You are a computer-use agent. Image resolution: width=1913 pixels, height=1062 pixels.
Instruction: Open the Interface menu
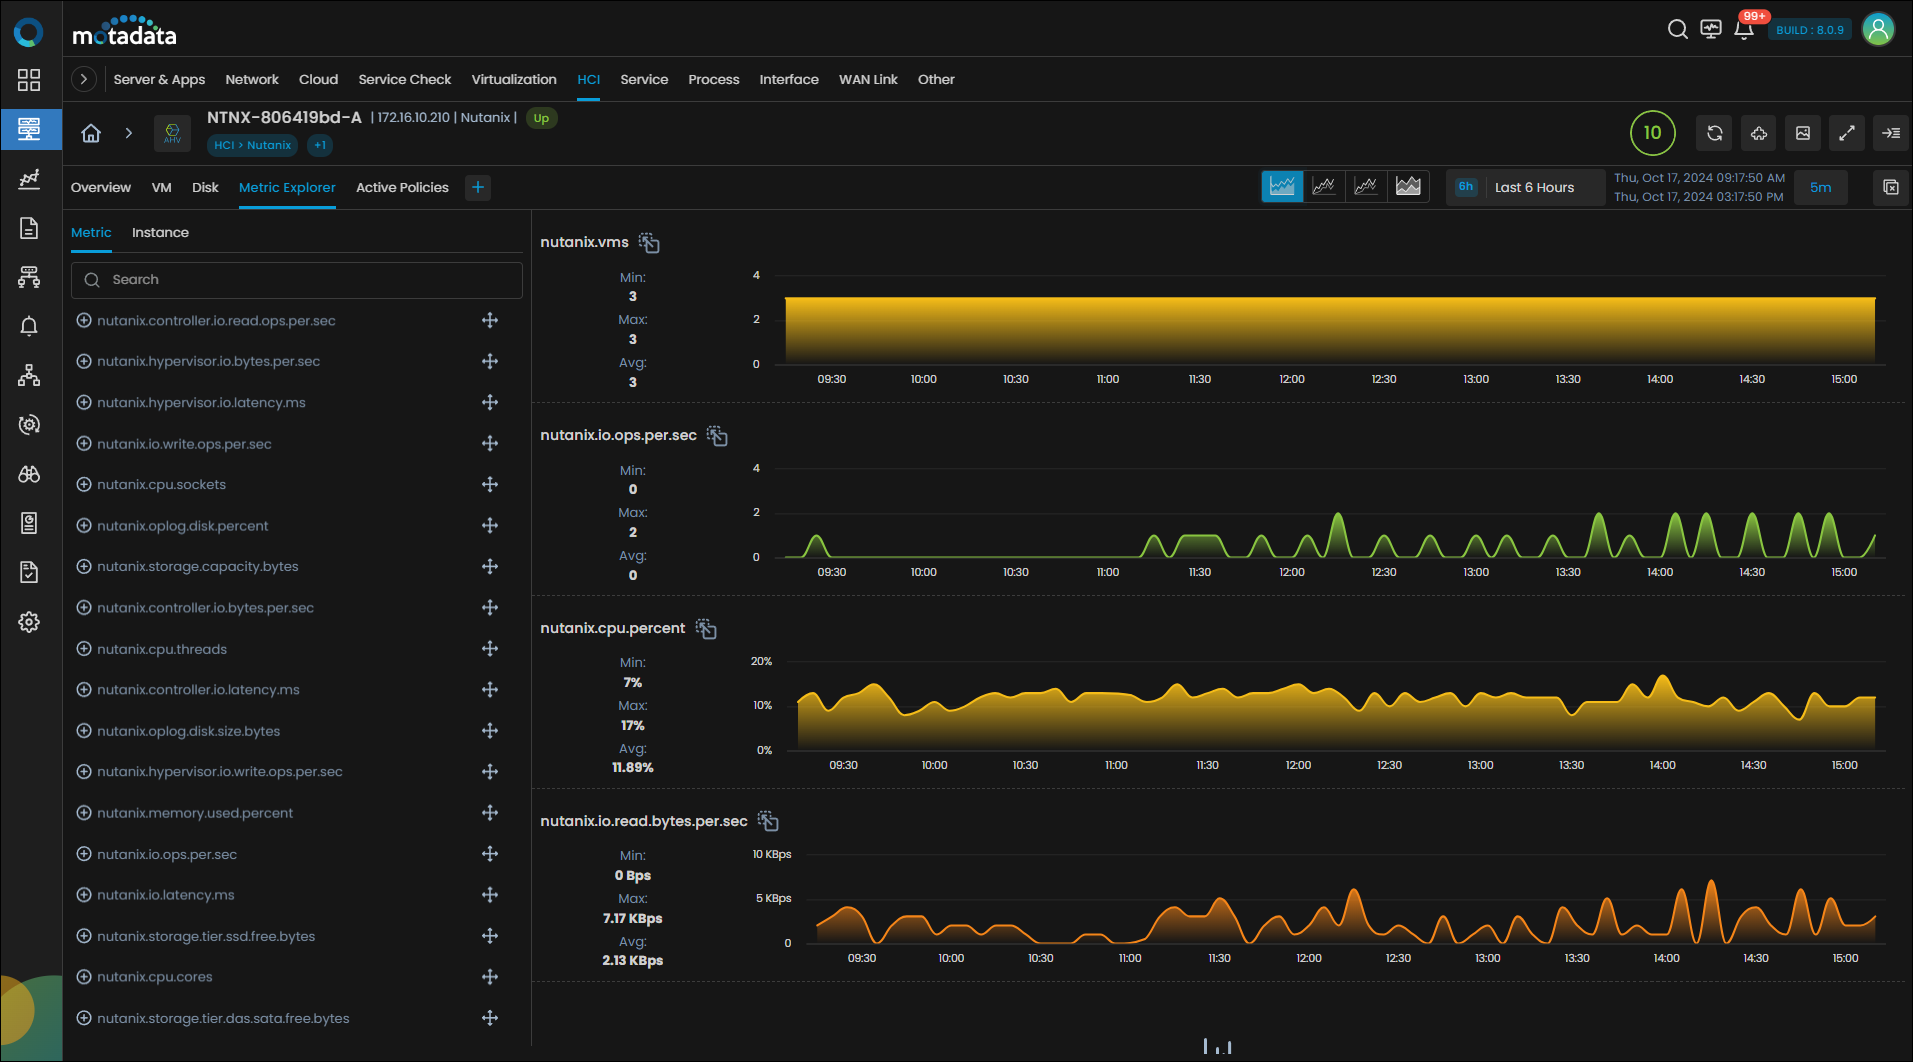click(x=789, y=79)
